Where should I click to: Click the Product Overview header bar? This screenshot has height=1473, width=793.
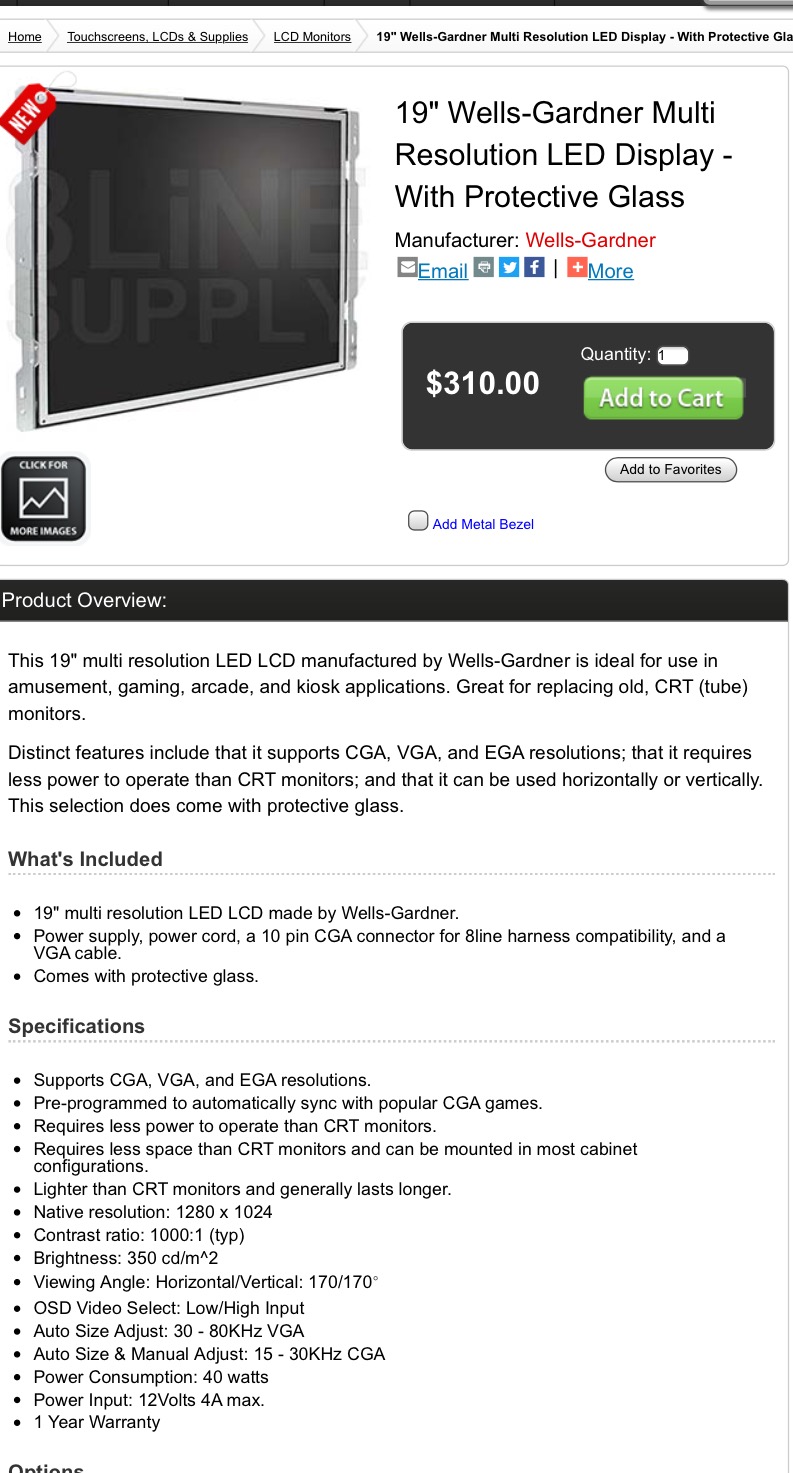point(394,600)
